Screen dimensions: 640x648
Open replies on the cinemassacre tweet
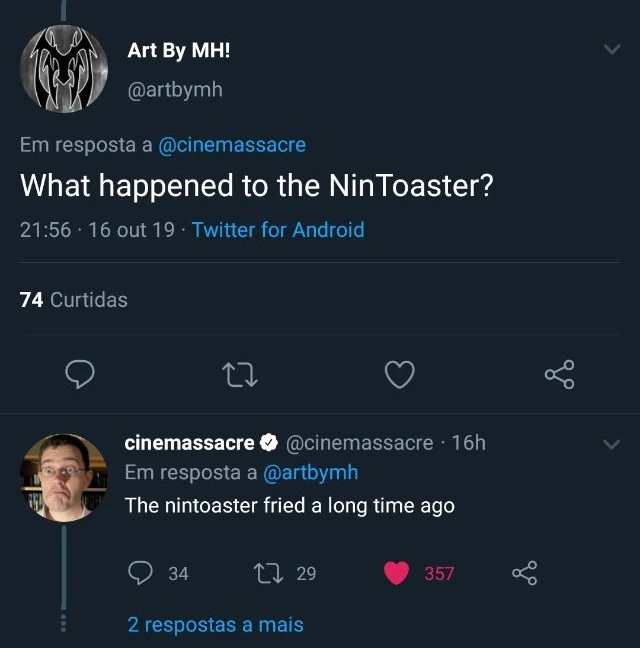tap(142, 573)
